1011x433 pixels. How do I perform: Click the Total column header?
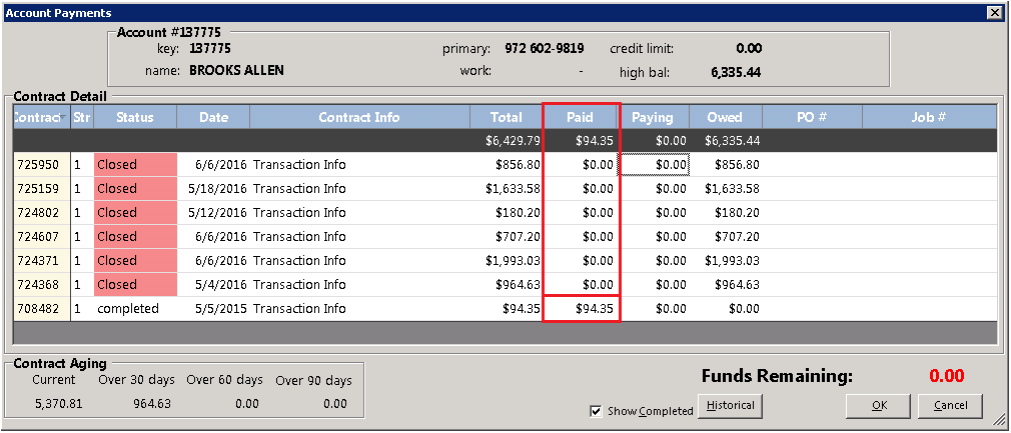[506, 117]
